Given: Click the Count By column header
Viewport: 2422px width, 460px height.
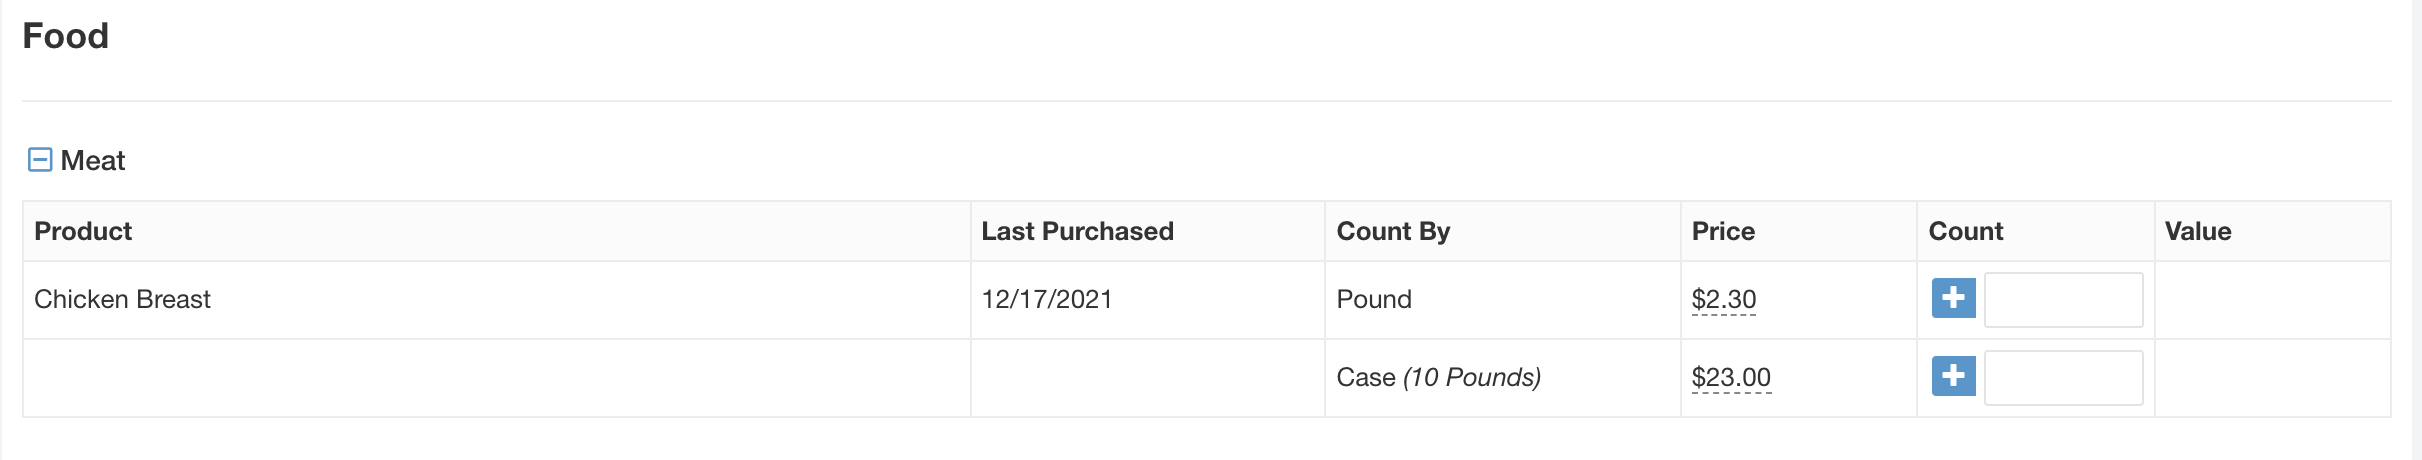Looking at the screenshot, I should pyautogui.click(x=1393, y=231).
